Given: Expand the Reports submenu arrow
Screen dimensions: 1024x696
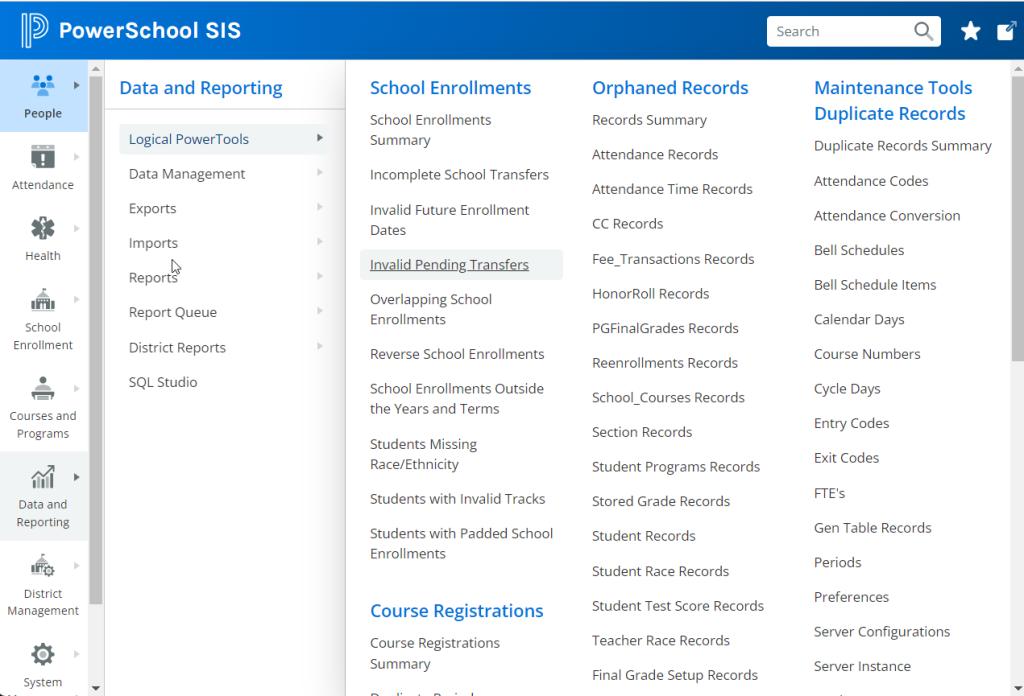Looking at the screenshot, I should pyautogui.click(x=320, y=276).
